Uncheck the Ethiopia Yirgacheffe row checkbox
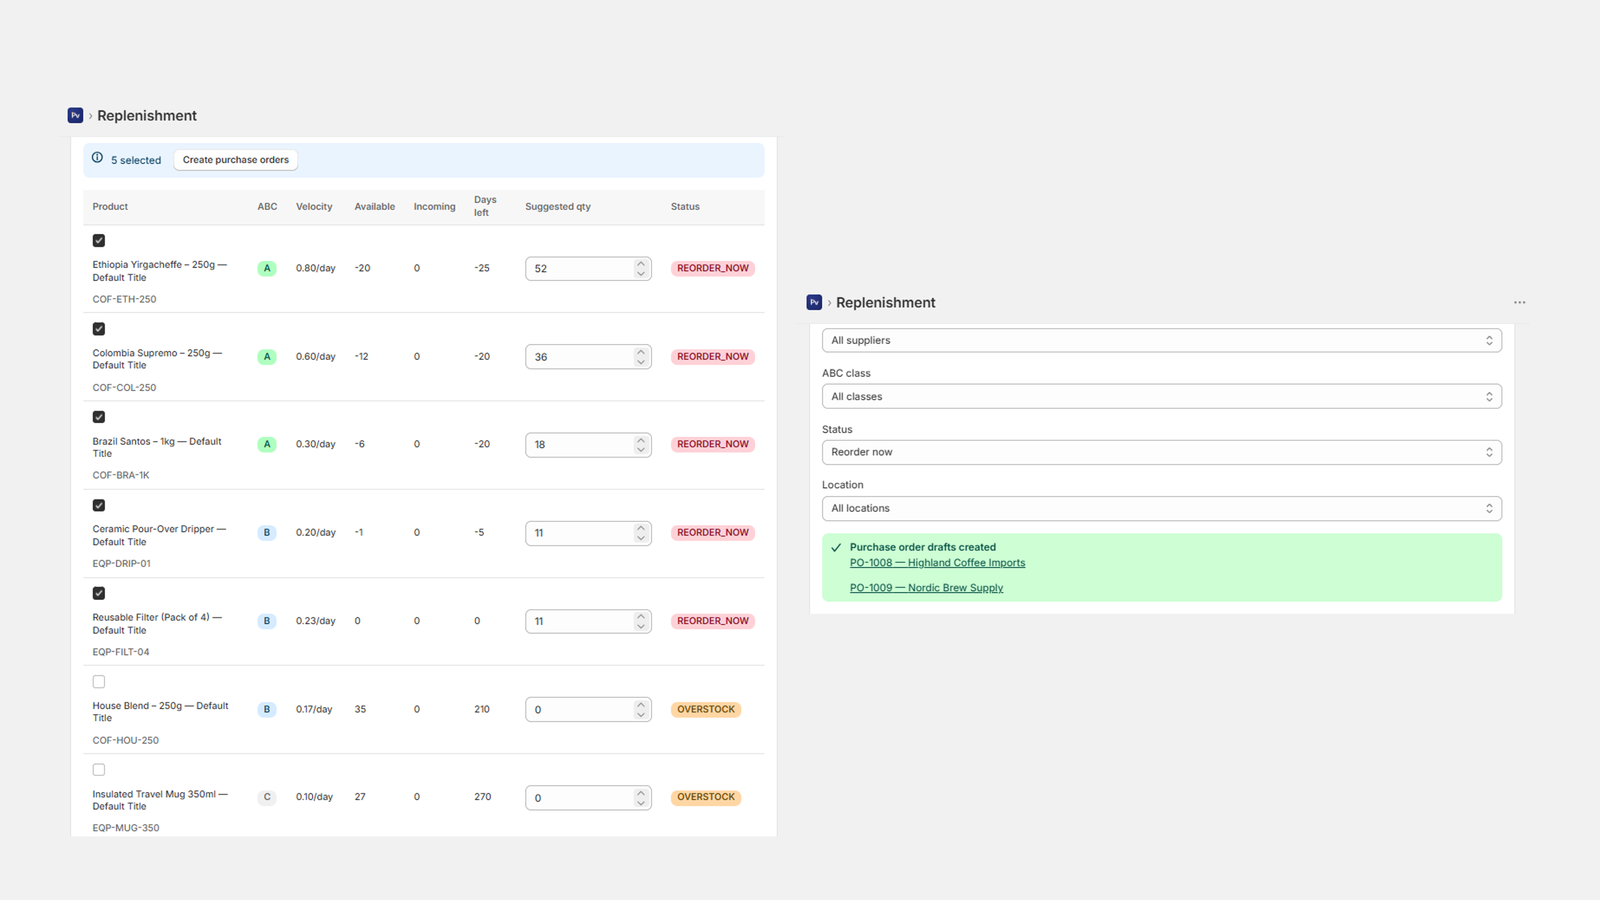 (99, 240)
